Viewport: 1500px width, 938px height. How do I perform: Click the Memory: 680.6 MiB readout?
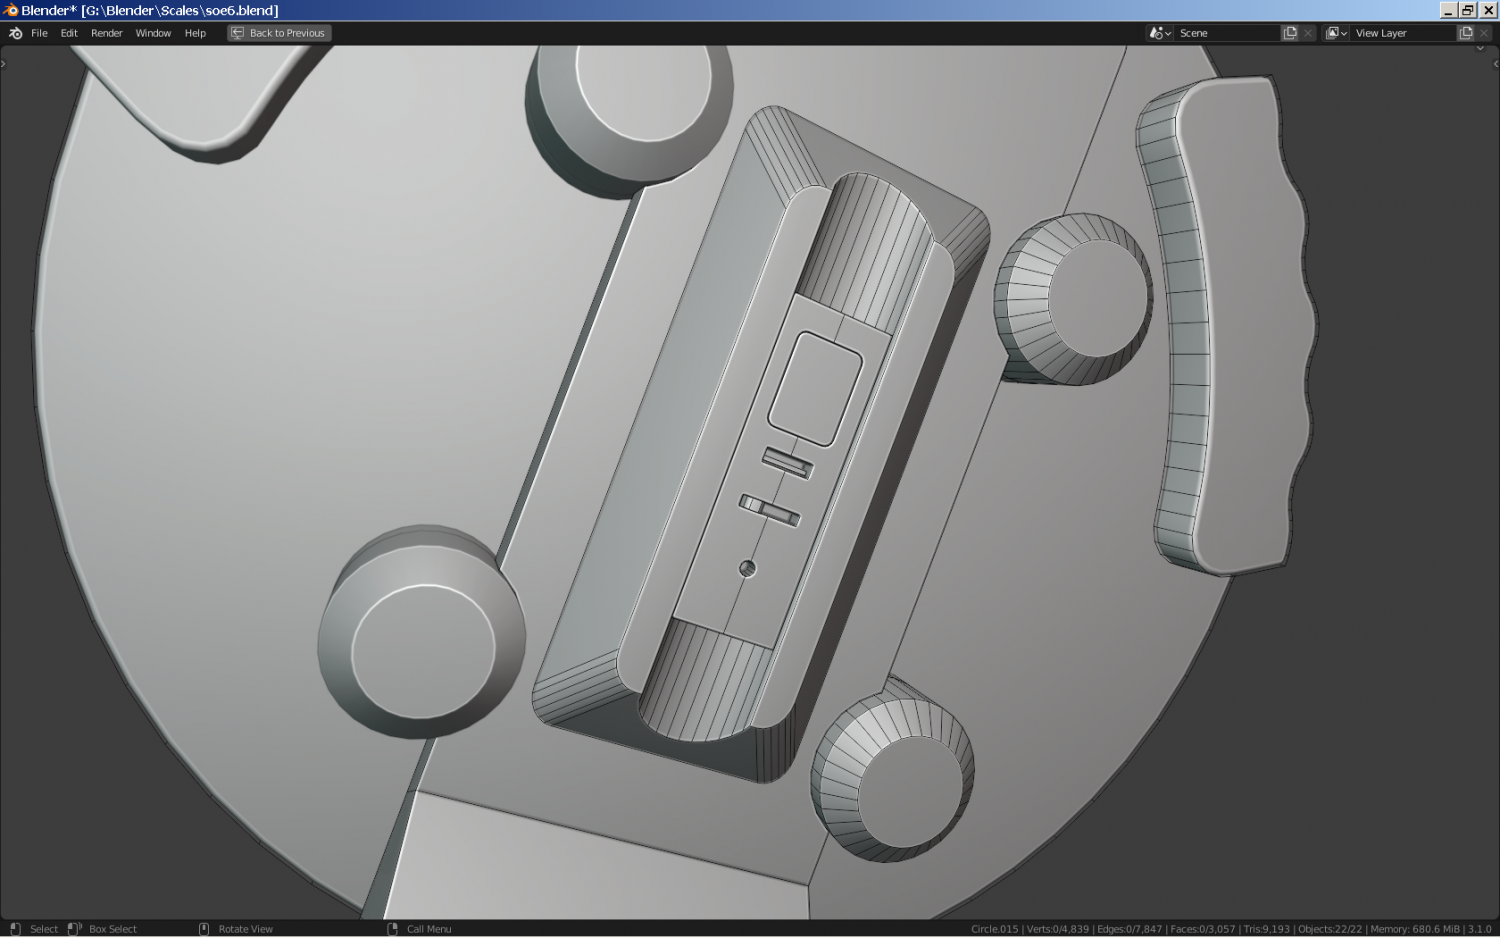pos(1415,929)
